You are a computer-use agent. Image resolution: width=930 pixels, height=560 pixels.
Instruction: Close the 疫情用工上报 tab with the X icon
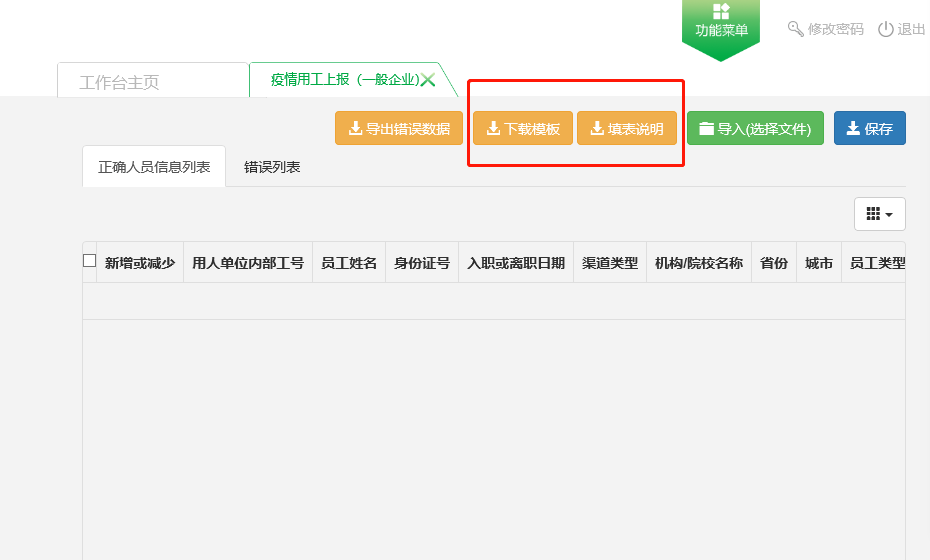428,80
